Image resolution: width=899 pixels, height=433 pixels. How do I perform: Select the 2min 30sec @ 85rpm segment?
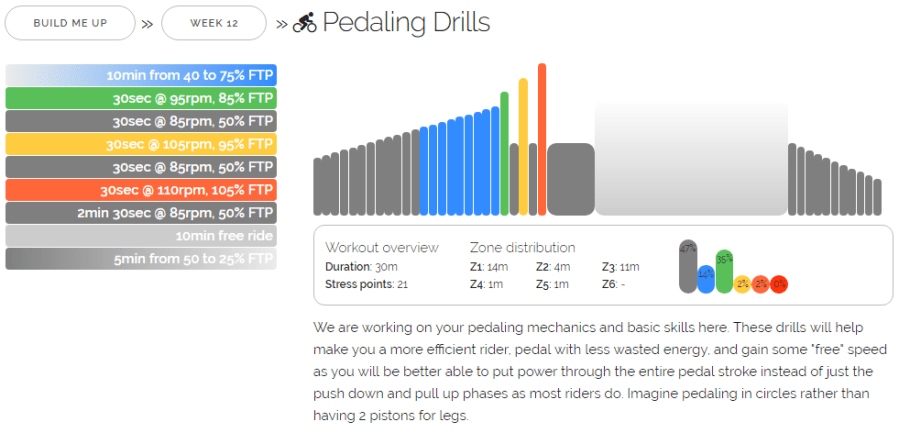[x=141, y=213]
